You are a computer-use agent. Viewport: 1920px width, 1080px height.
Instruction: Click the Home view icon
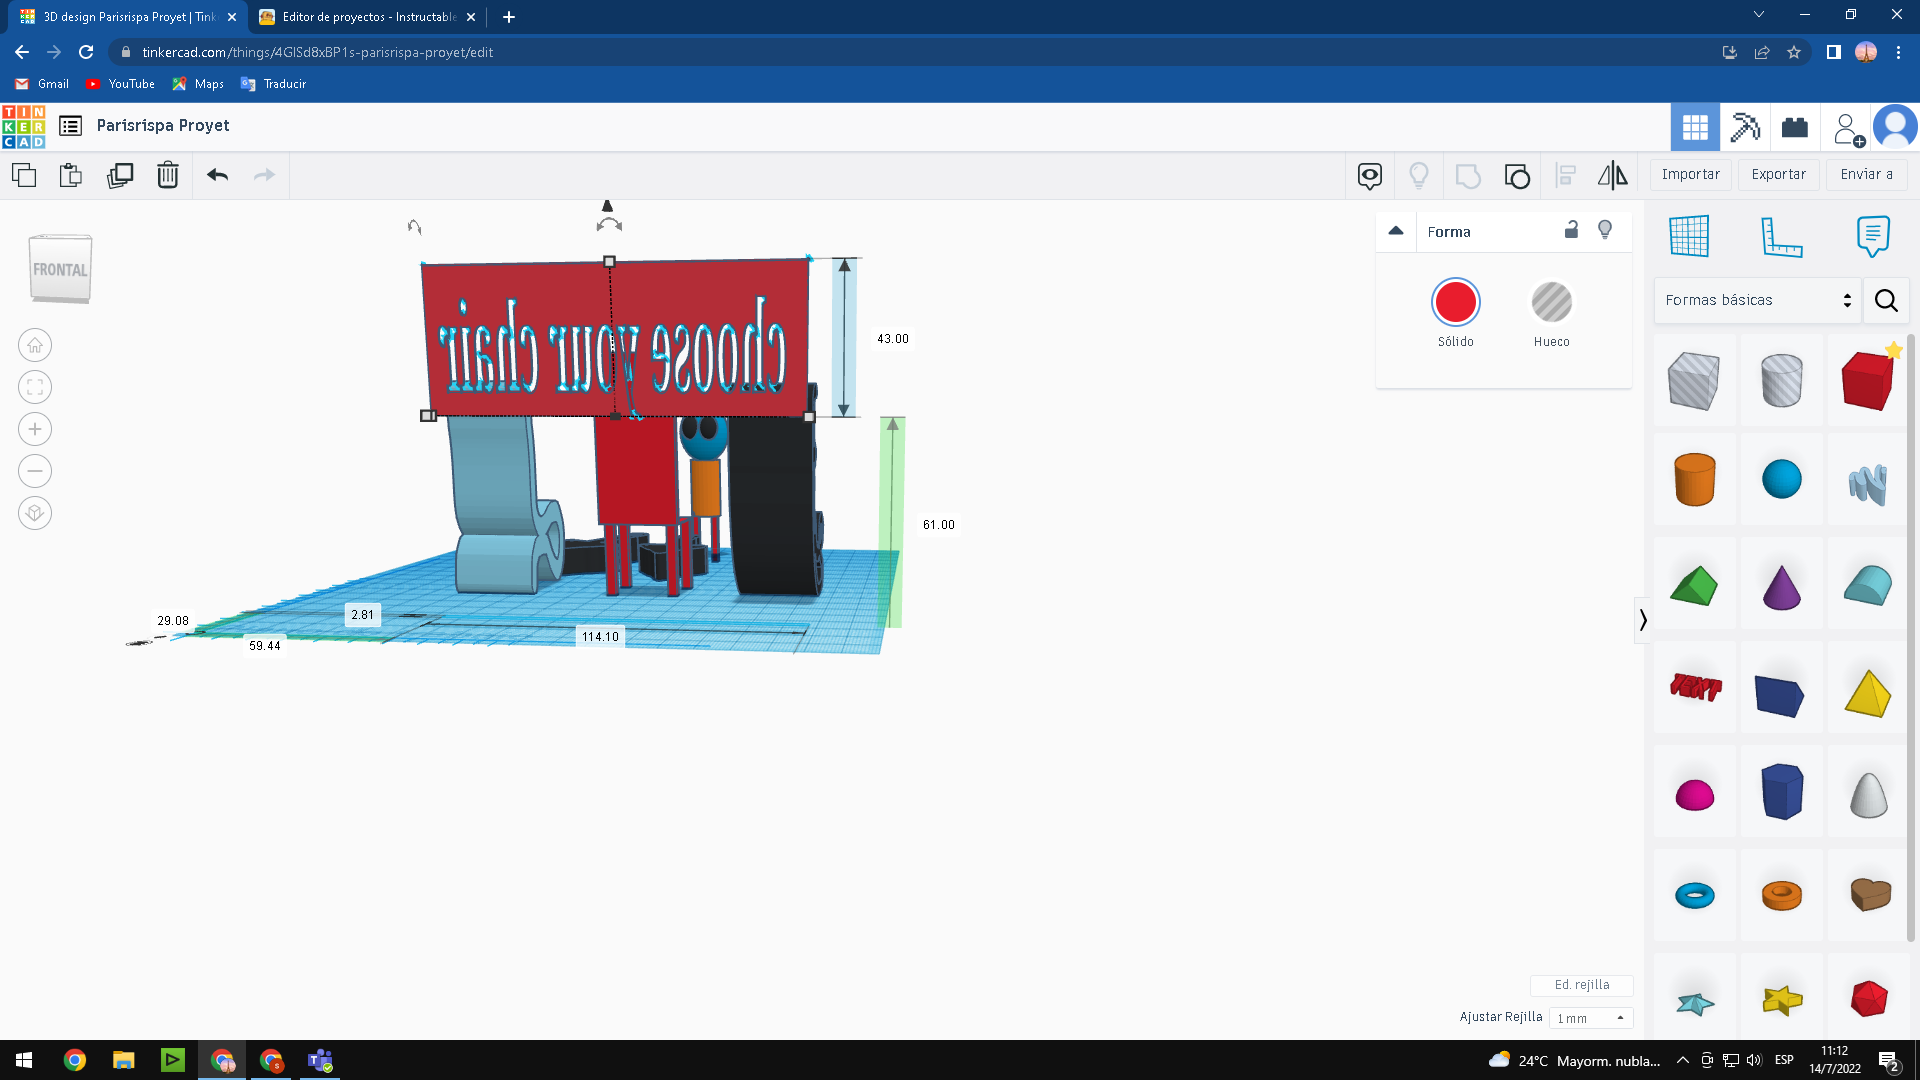click(35, 345)
